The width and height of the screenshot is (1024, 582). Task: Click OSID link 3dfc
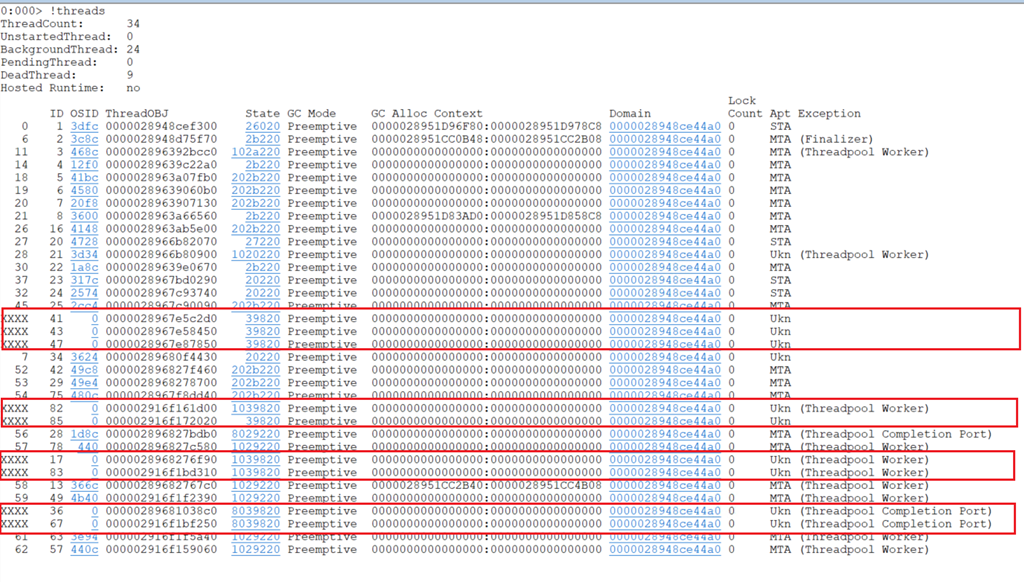click(x=85, y=127)
